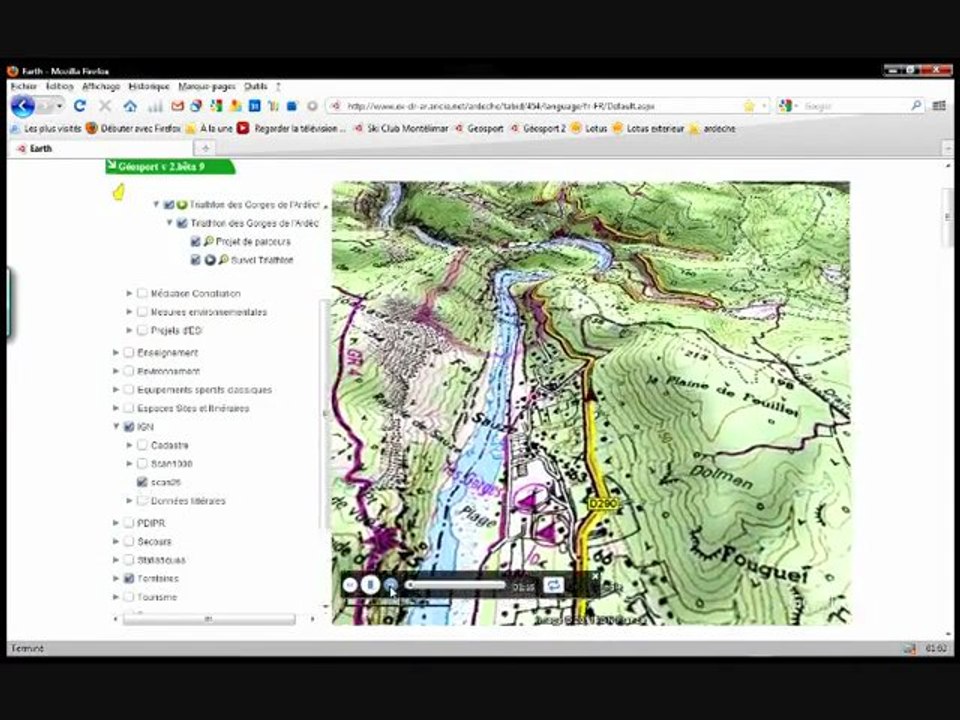Open the Outils menu
This screenshot has height=720, width=960.
(255, 86)
